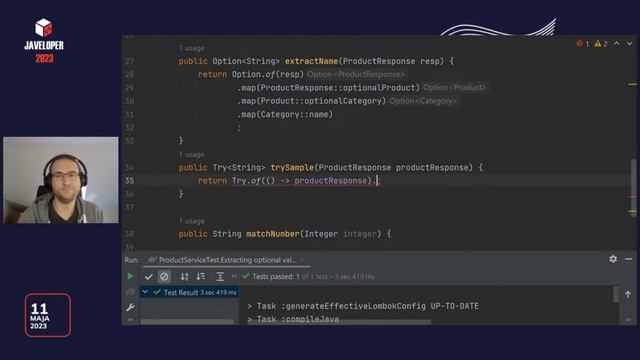Image resolution: width=640 pixels, height=360 pixels.
Task: Click the console vertical scrollbar thumb
Action: point(616,294)
